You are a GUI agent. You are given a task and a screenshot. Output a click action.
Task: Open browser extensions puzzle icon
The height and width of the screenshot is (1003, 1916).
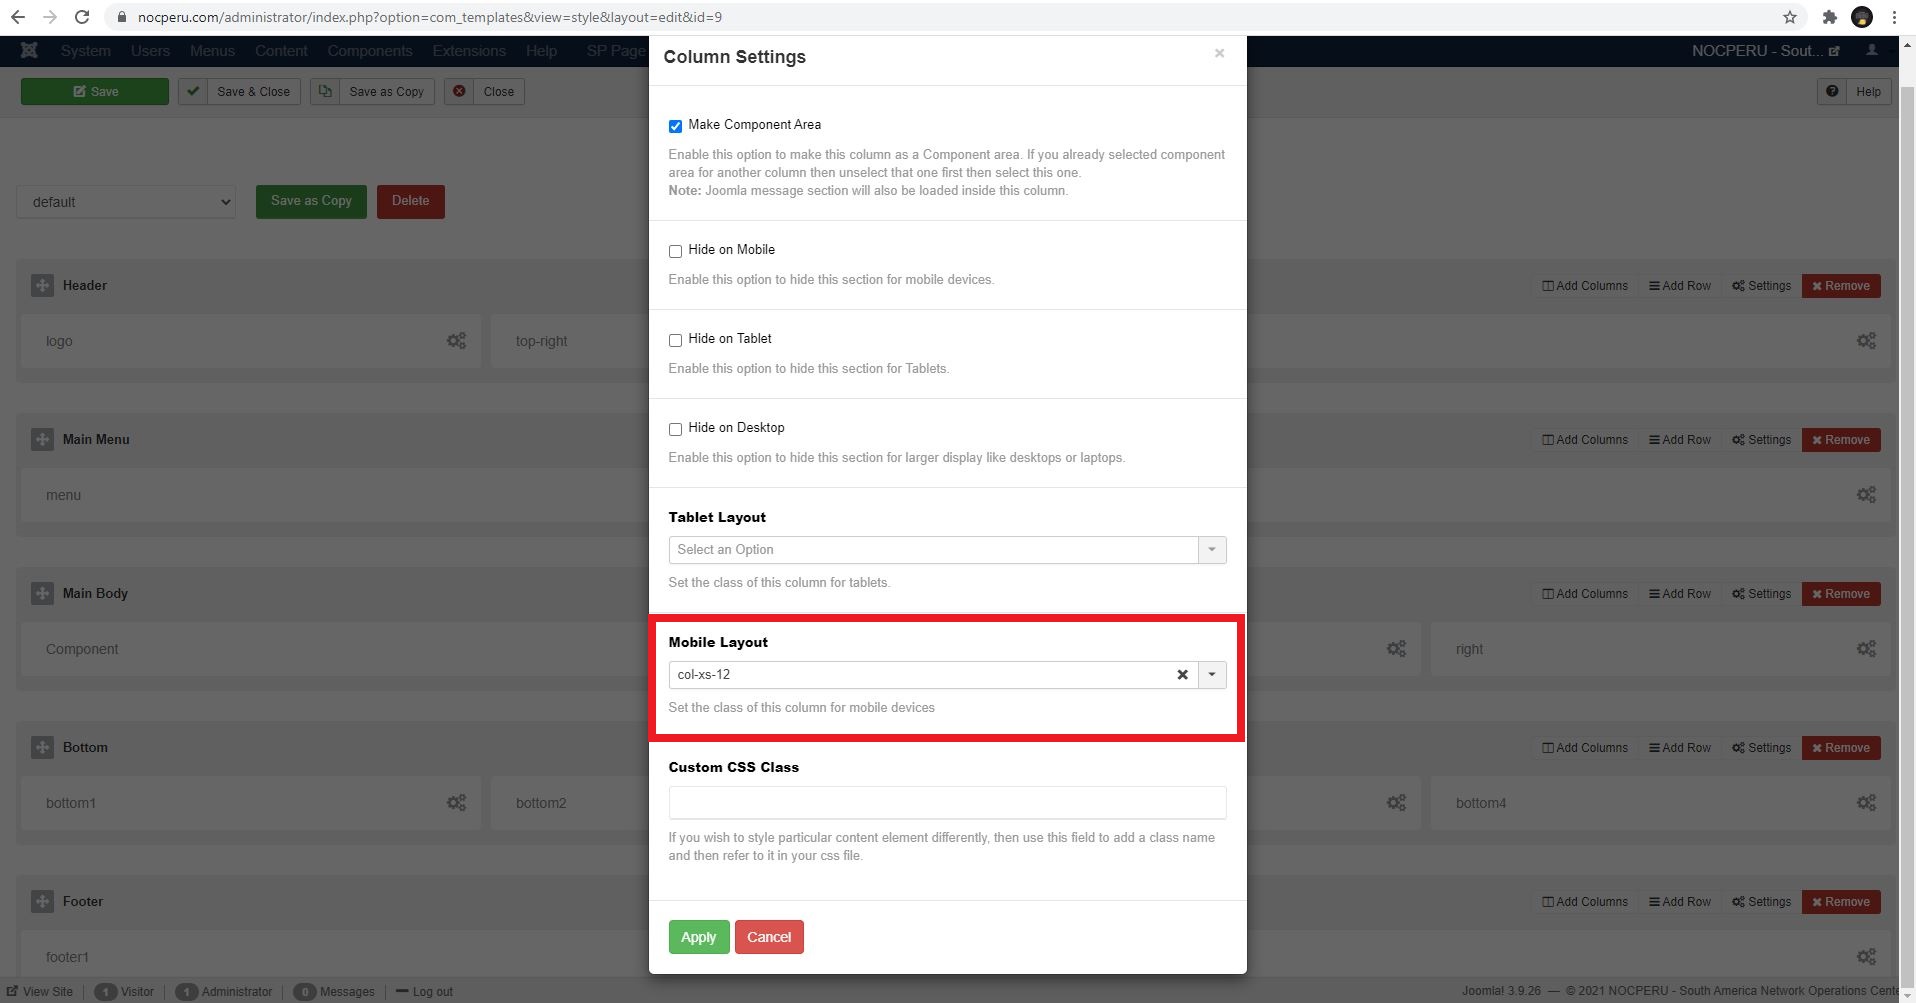click(x=1829, y=17)
